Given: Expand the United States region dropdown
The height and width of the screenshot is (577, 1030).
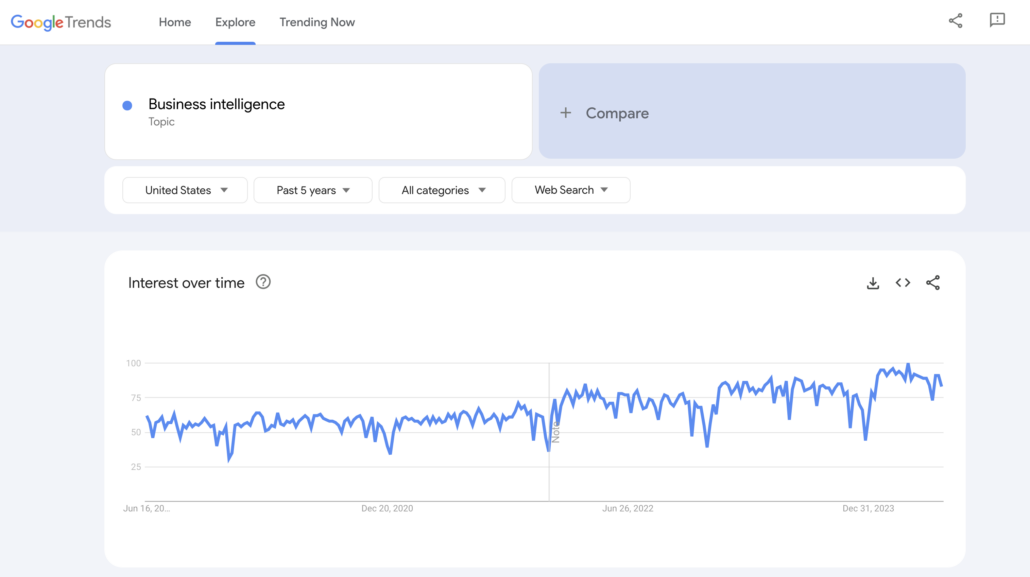Looking at the screenshot, I should [x=185, y=190].
